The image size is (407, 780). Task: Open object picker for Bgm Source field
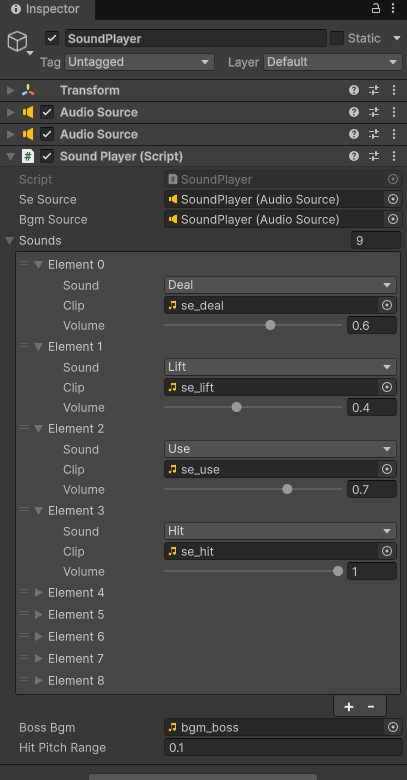pyautogui.click(x=393, y=219)
